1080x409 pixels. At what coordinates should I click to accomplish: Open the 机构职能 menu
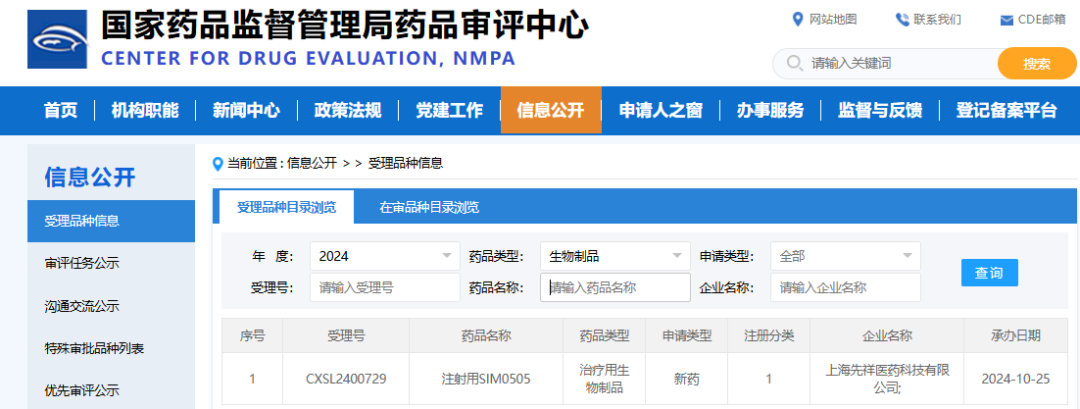[x=145, y=110]
